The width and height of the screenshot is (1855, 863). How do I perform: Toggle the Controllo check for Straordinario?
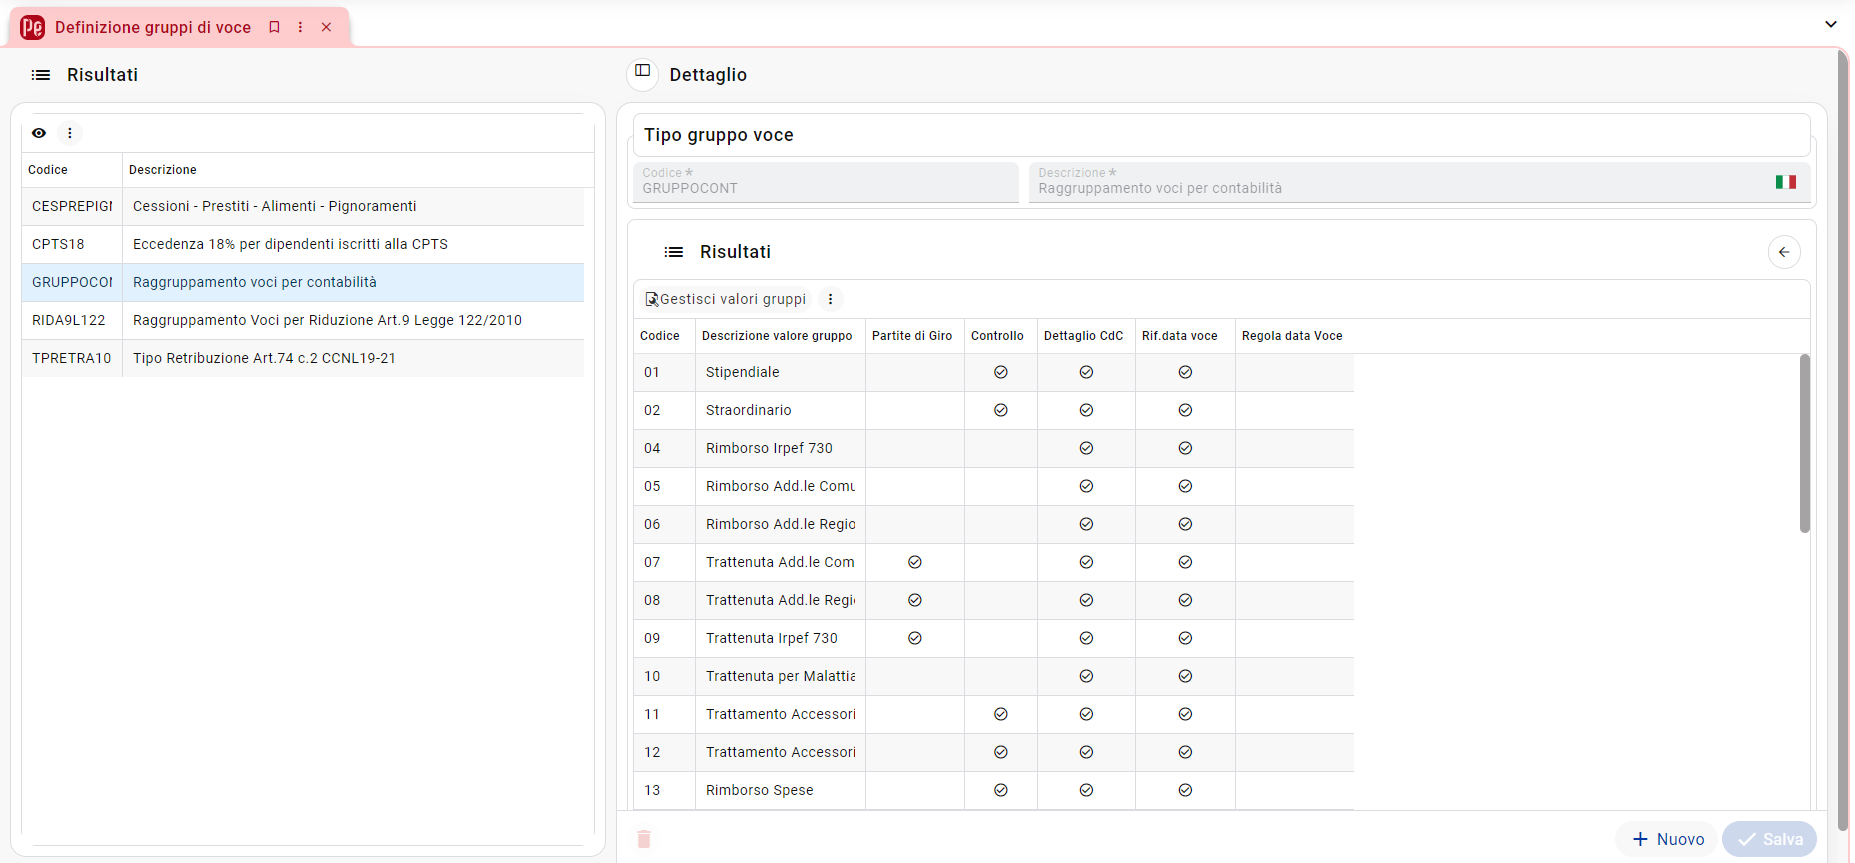(1001, 410)
